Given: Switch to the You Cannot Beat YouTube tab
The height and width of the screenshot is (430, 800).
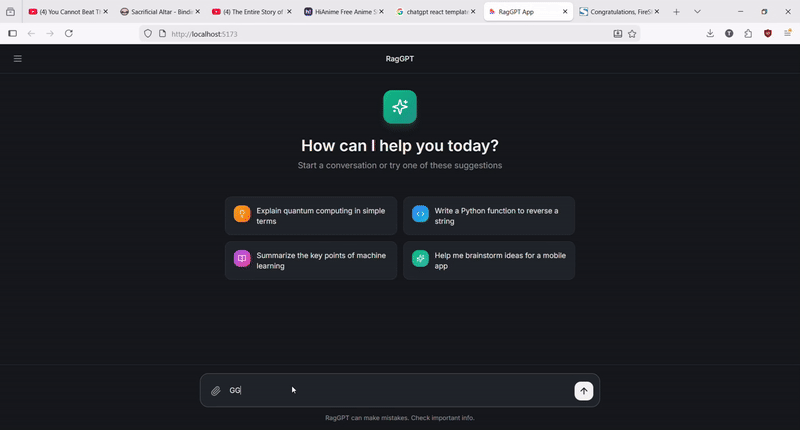Looking at the screenshot, I should (68, 12).
